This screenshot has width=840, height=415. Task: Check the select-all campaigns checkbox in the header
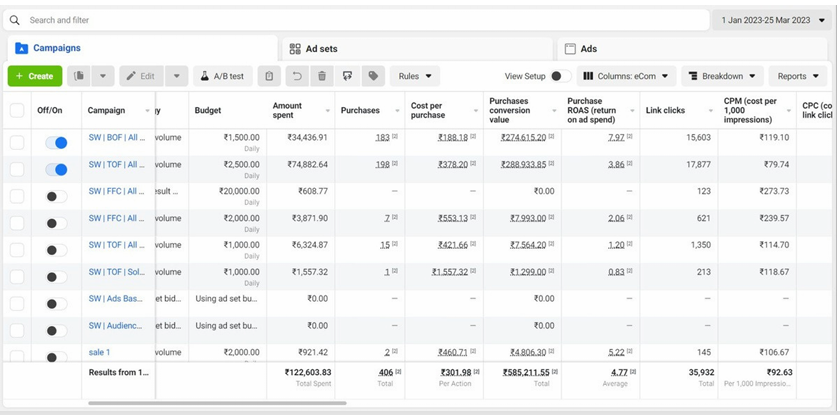[x=17, y=110]
